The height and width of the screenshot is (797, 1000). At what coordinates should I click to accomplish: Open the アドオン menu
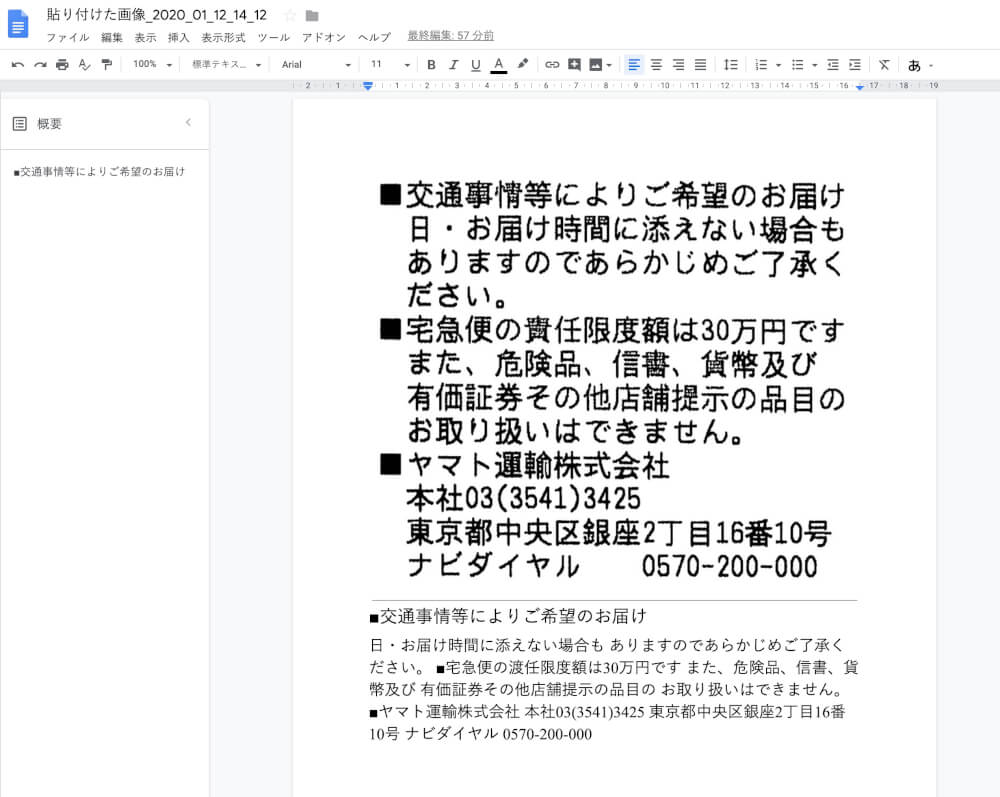pyautogui.click(x=324, y=38)
